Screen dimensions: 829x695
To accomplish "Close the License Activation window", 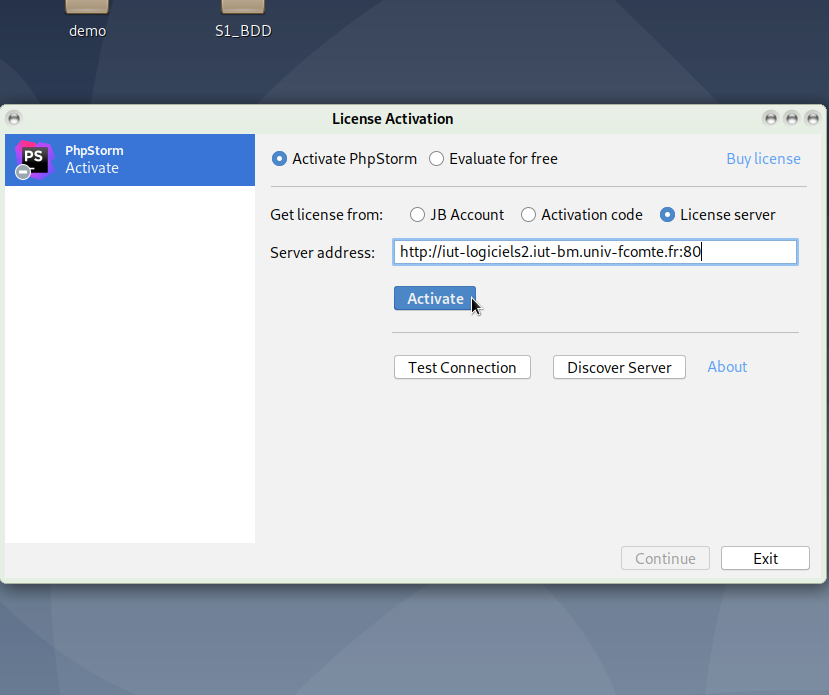I will coord(811,118).
